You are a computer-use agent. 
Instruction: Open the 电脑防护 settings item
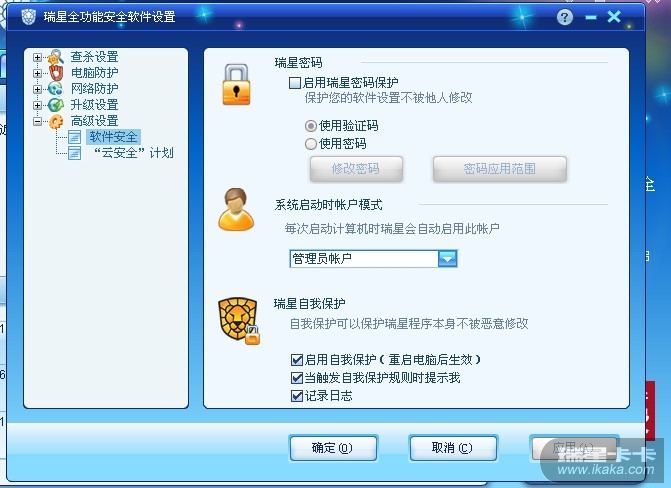coord(95,73)
